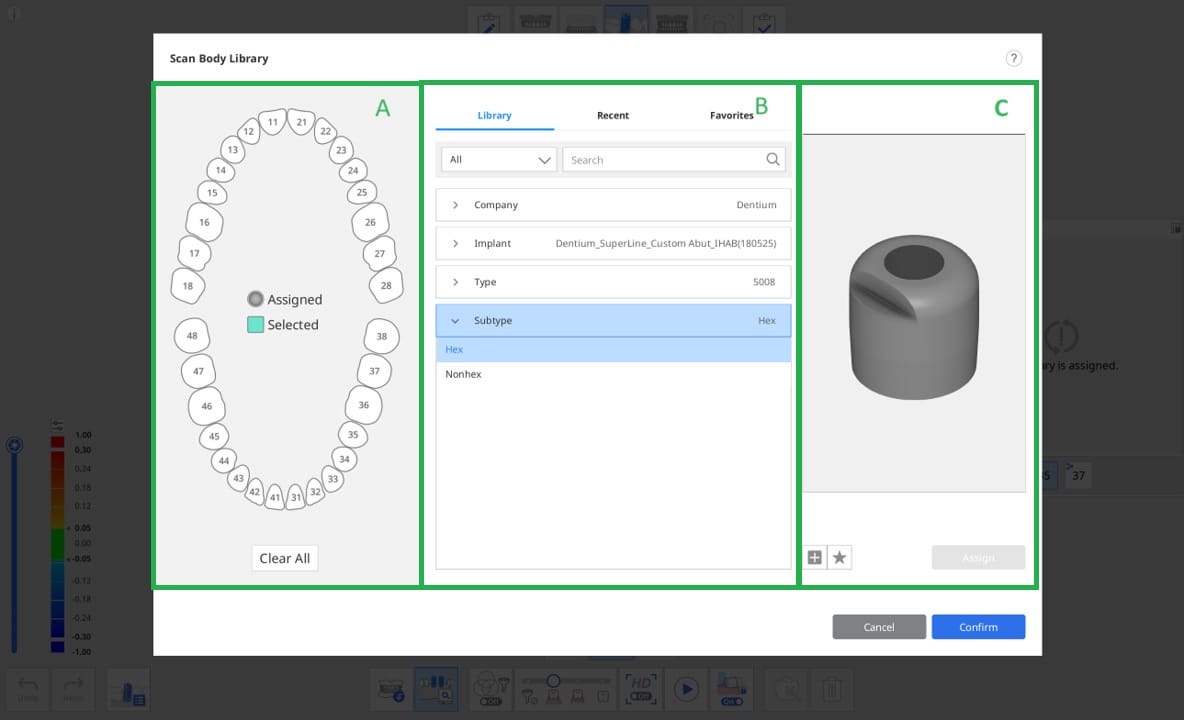Image resolution: width=1184 pixels, height=720 pixels.
Task: Choose the Nonhex subtype option
Action: click(613, 374)
